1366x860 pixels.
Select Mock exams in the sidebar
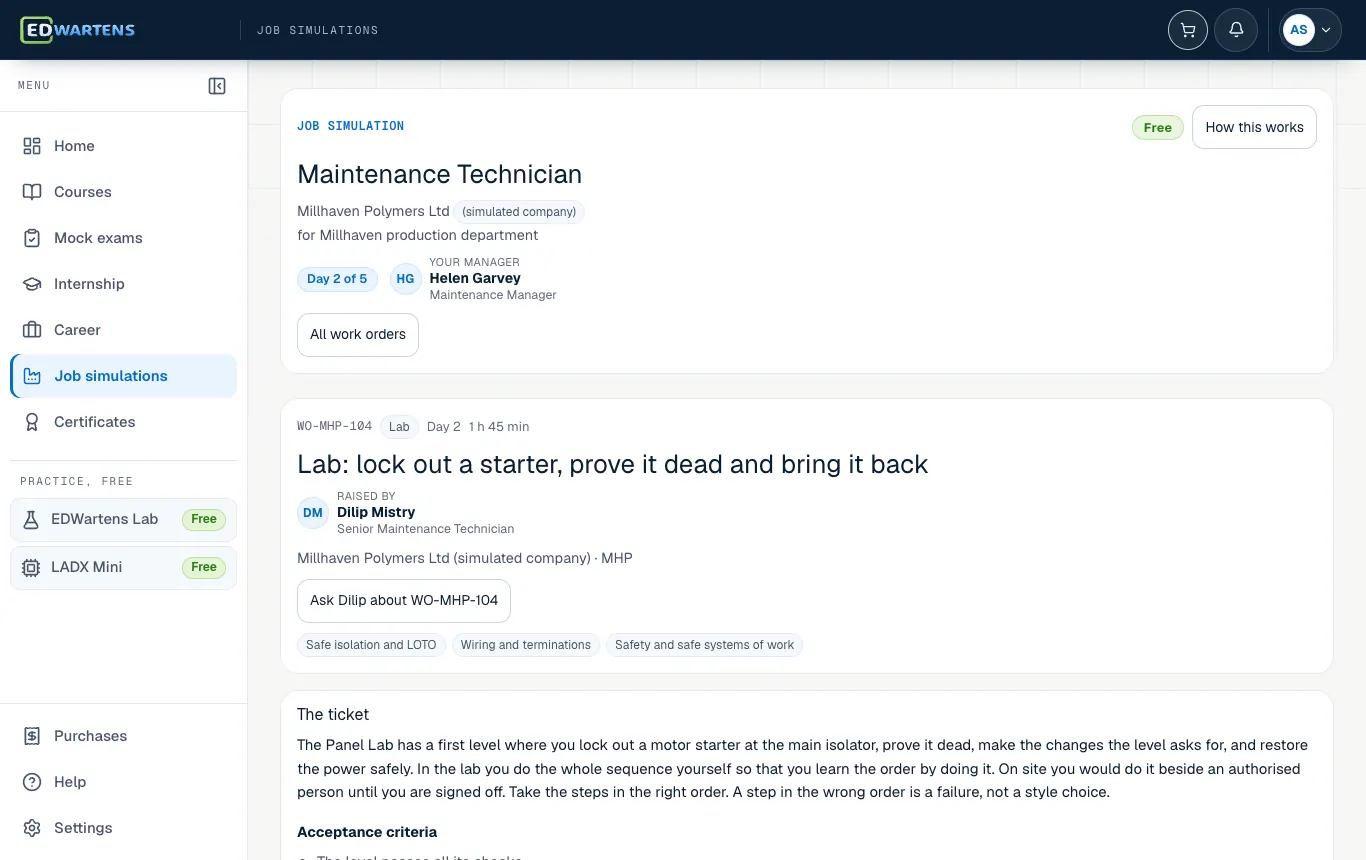click(x=124, y=238)
